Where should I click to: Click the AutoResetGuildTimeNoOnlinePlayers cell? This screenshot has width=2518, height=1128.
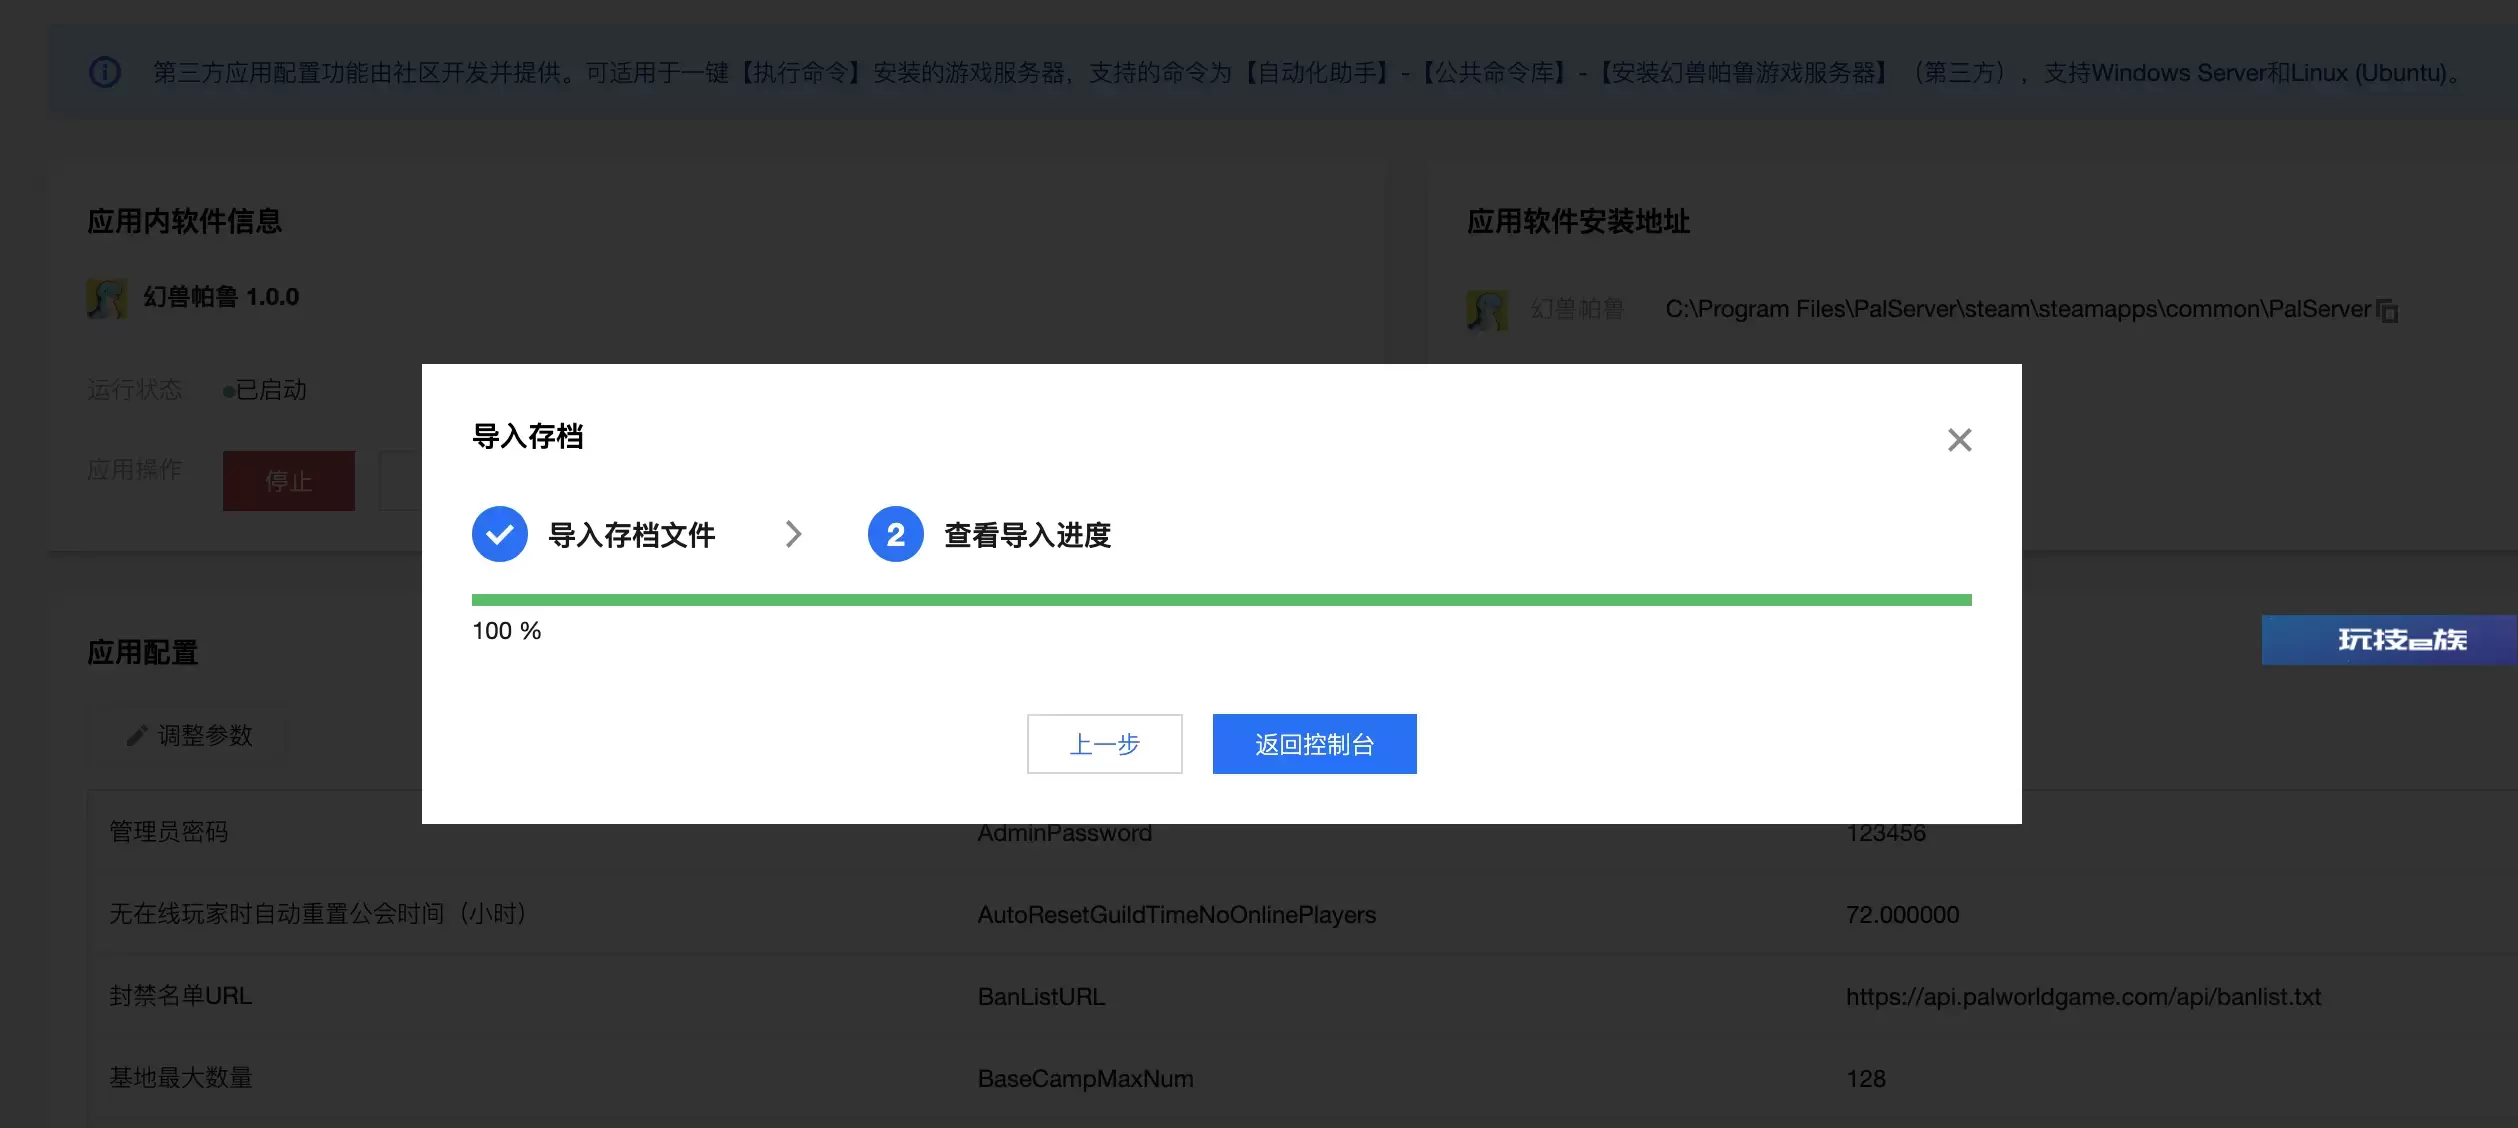click(x=1176, y=915)
